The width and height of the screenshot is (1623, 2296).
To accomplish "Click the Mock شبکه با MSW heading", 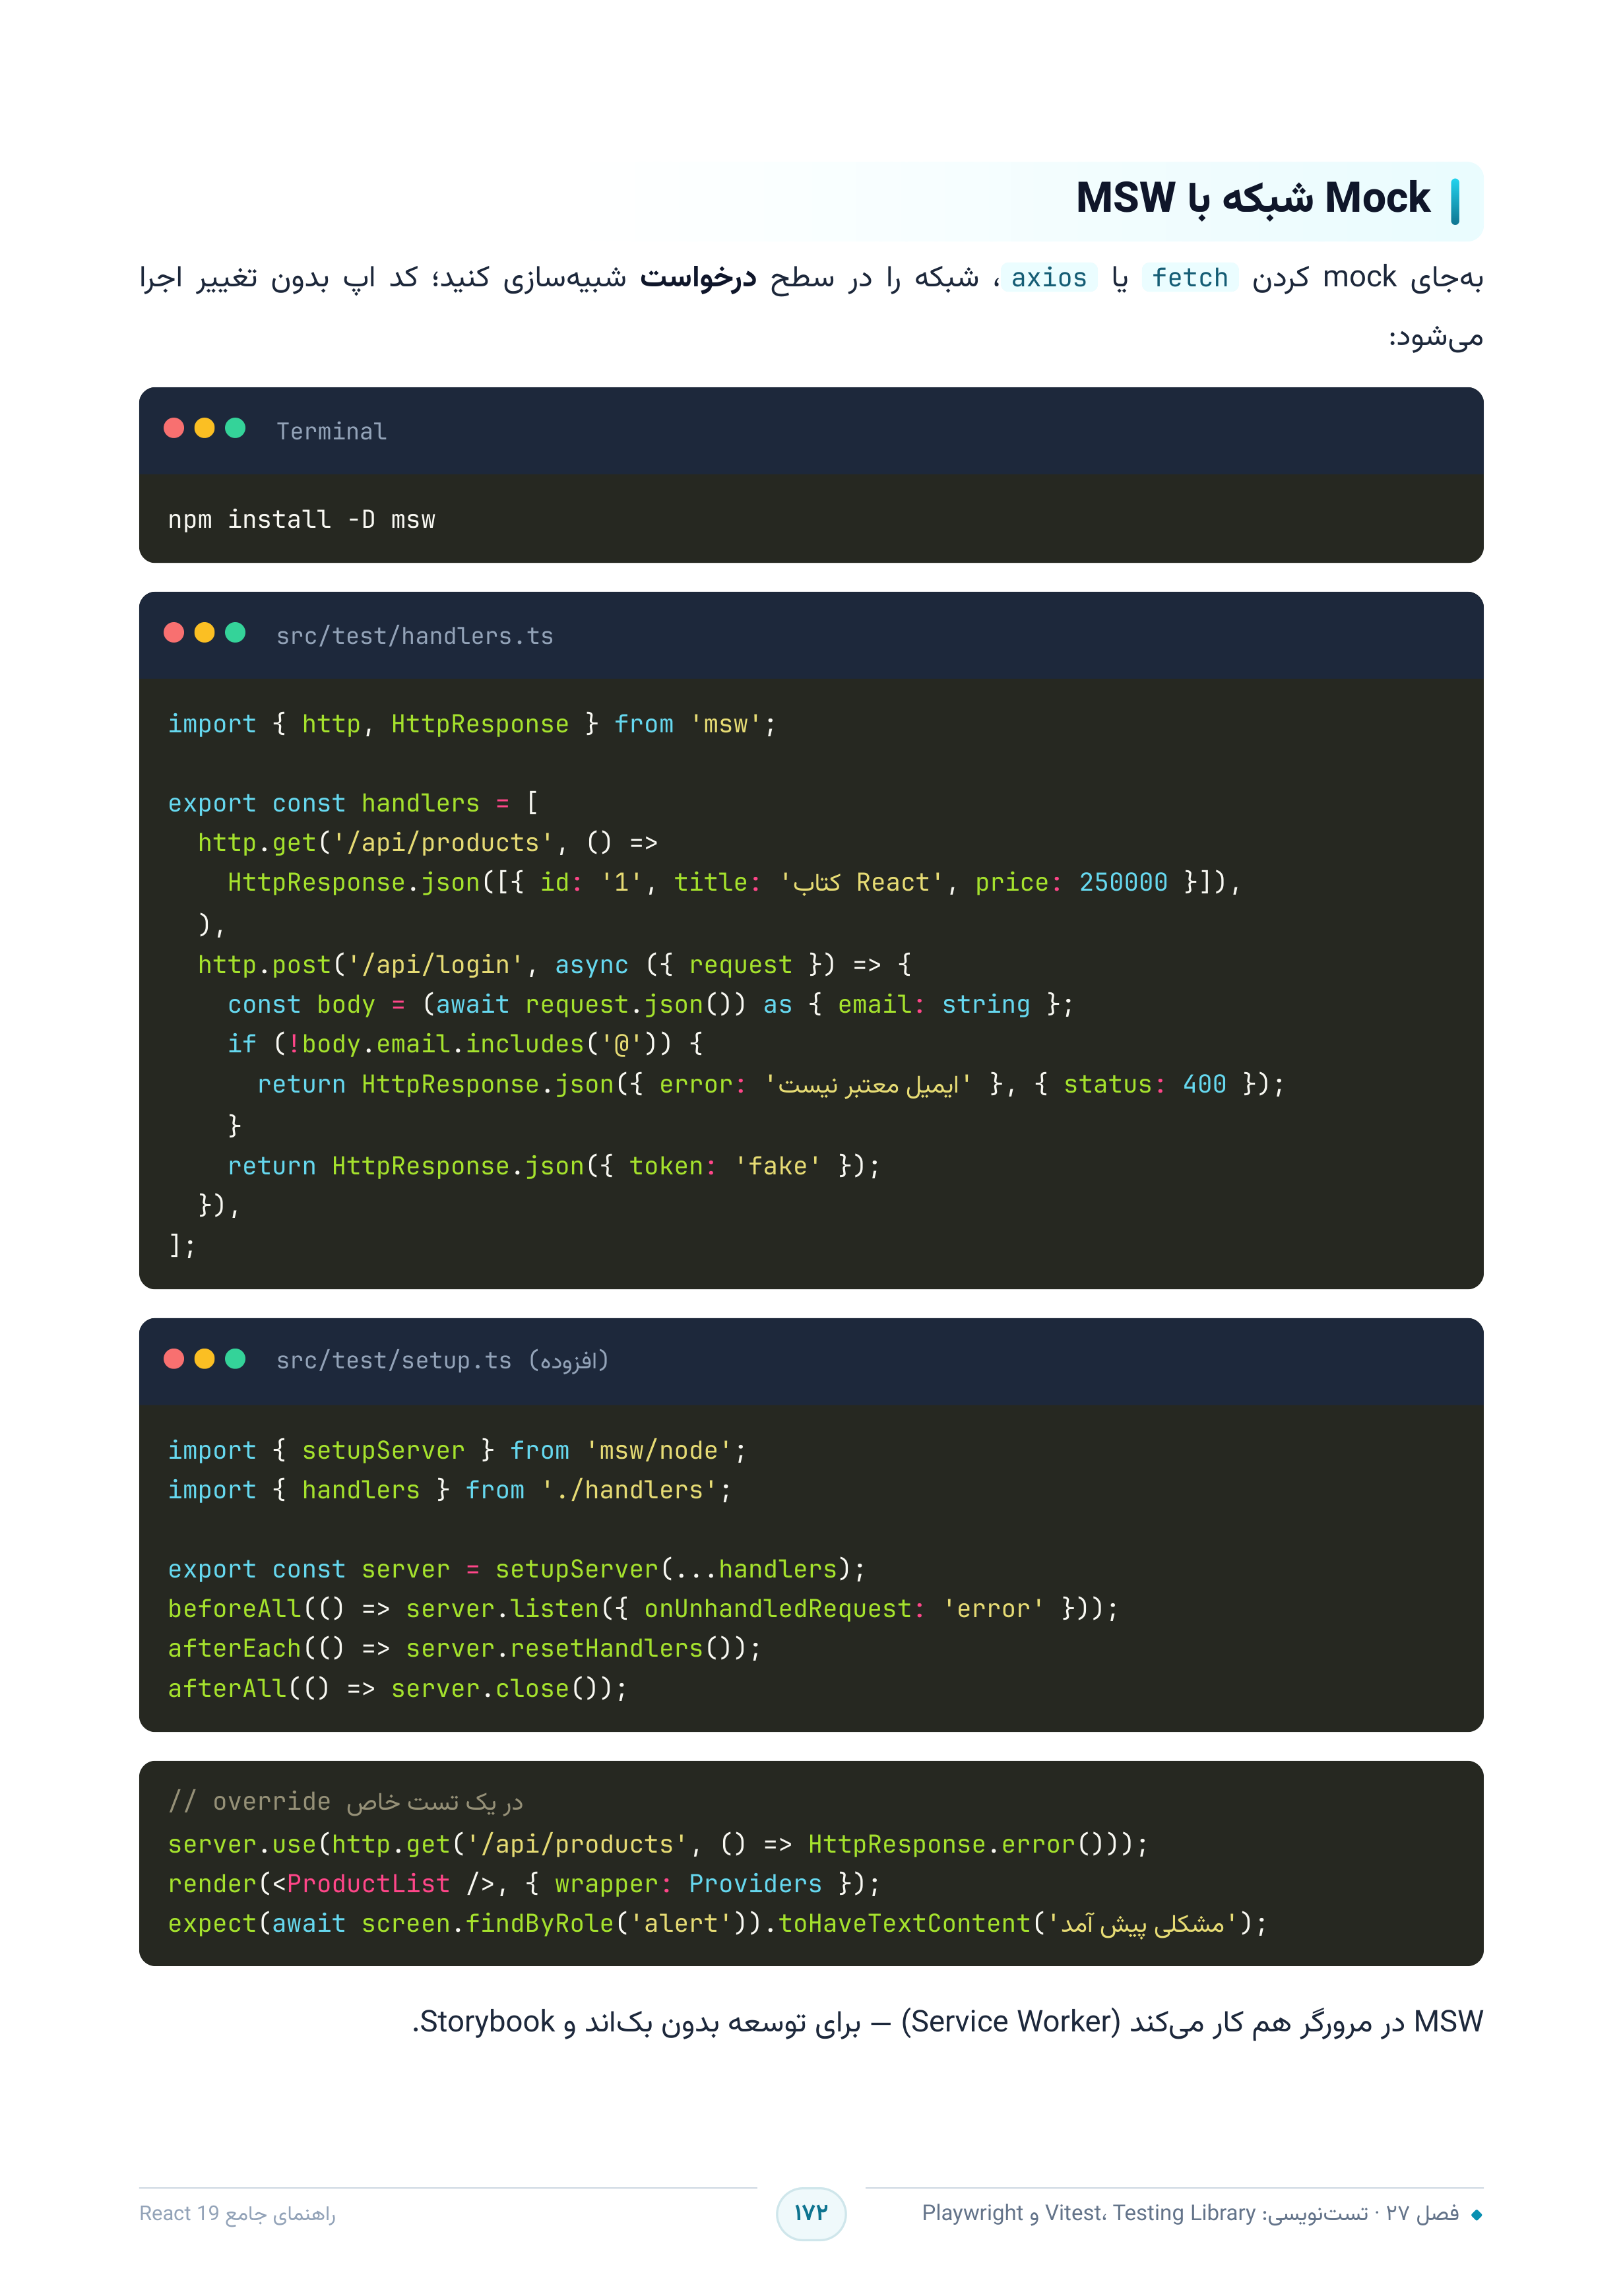I will tap(1253, 198).
